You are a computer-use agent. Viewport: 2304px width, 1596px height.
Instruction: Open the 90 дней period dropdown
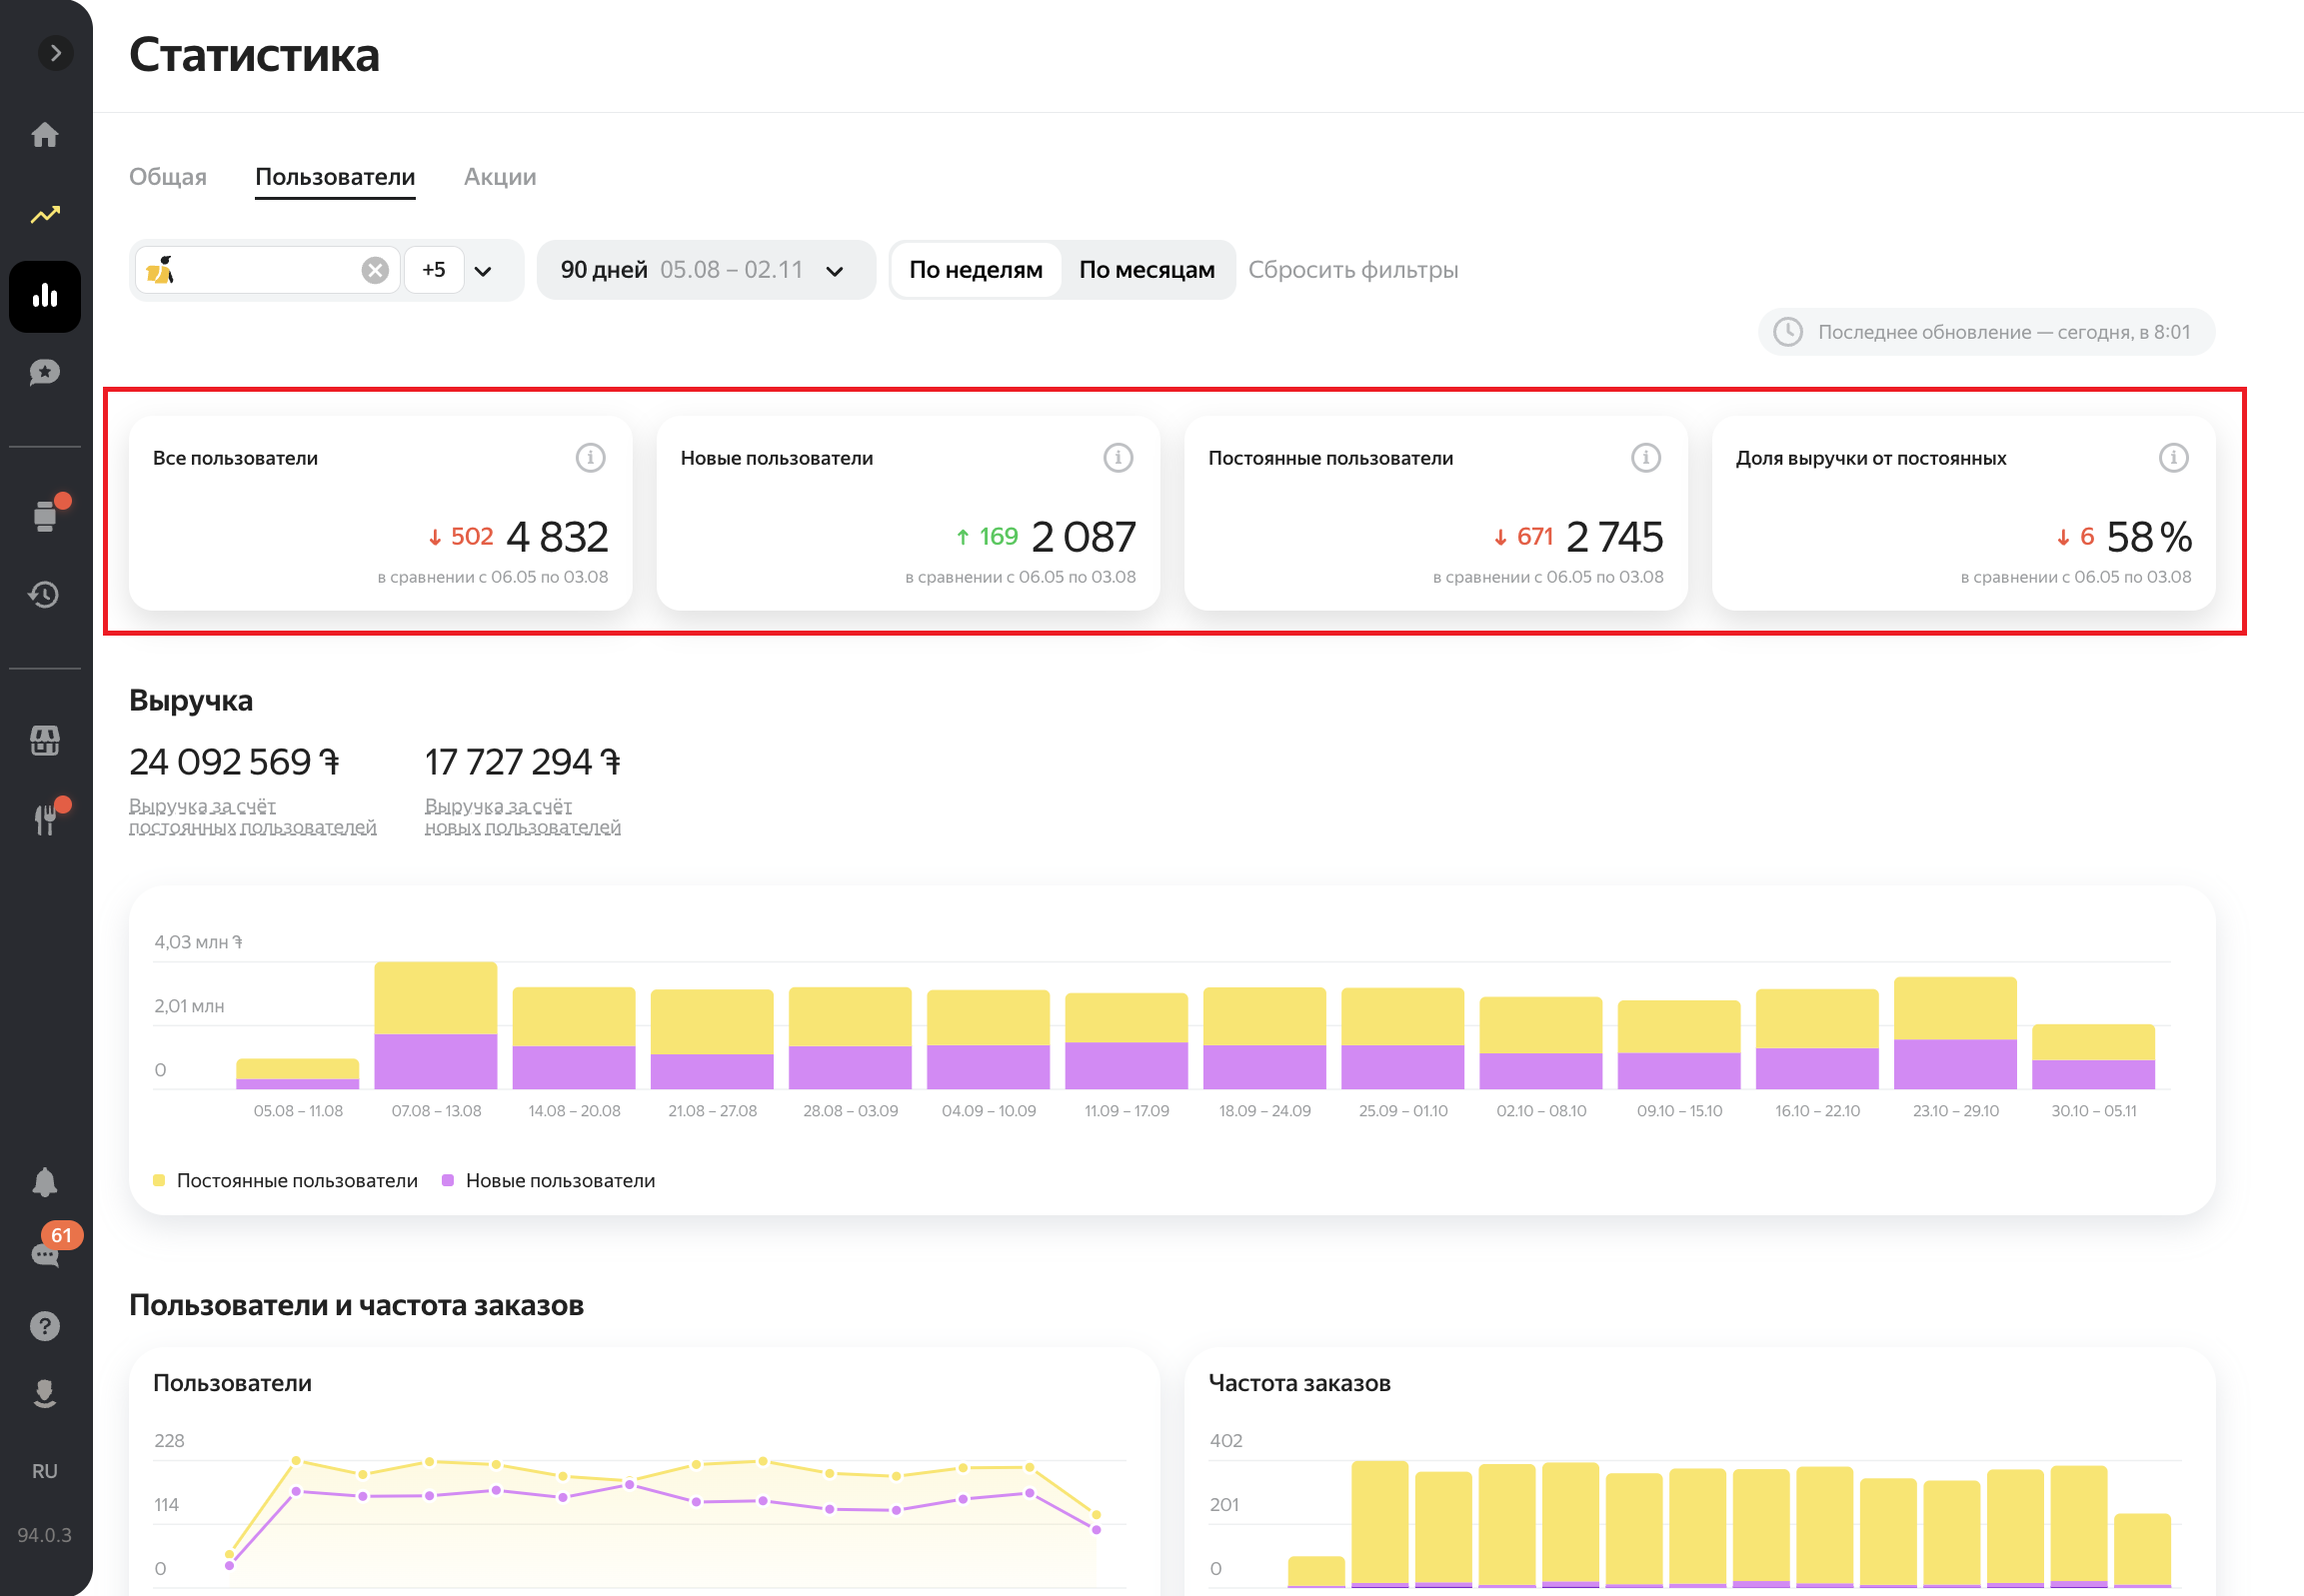click(705, 270)
